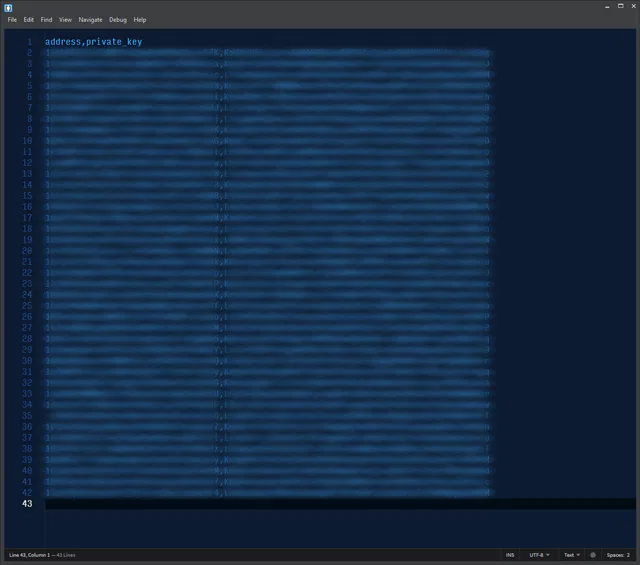Open the File menu
Viewport: 640px width, 565px height.
tap(13, 19)
